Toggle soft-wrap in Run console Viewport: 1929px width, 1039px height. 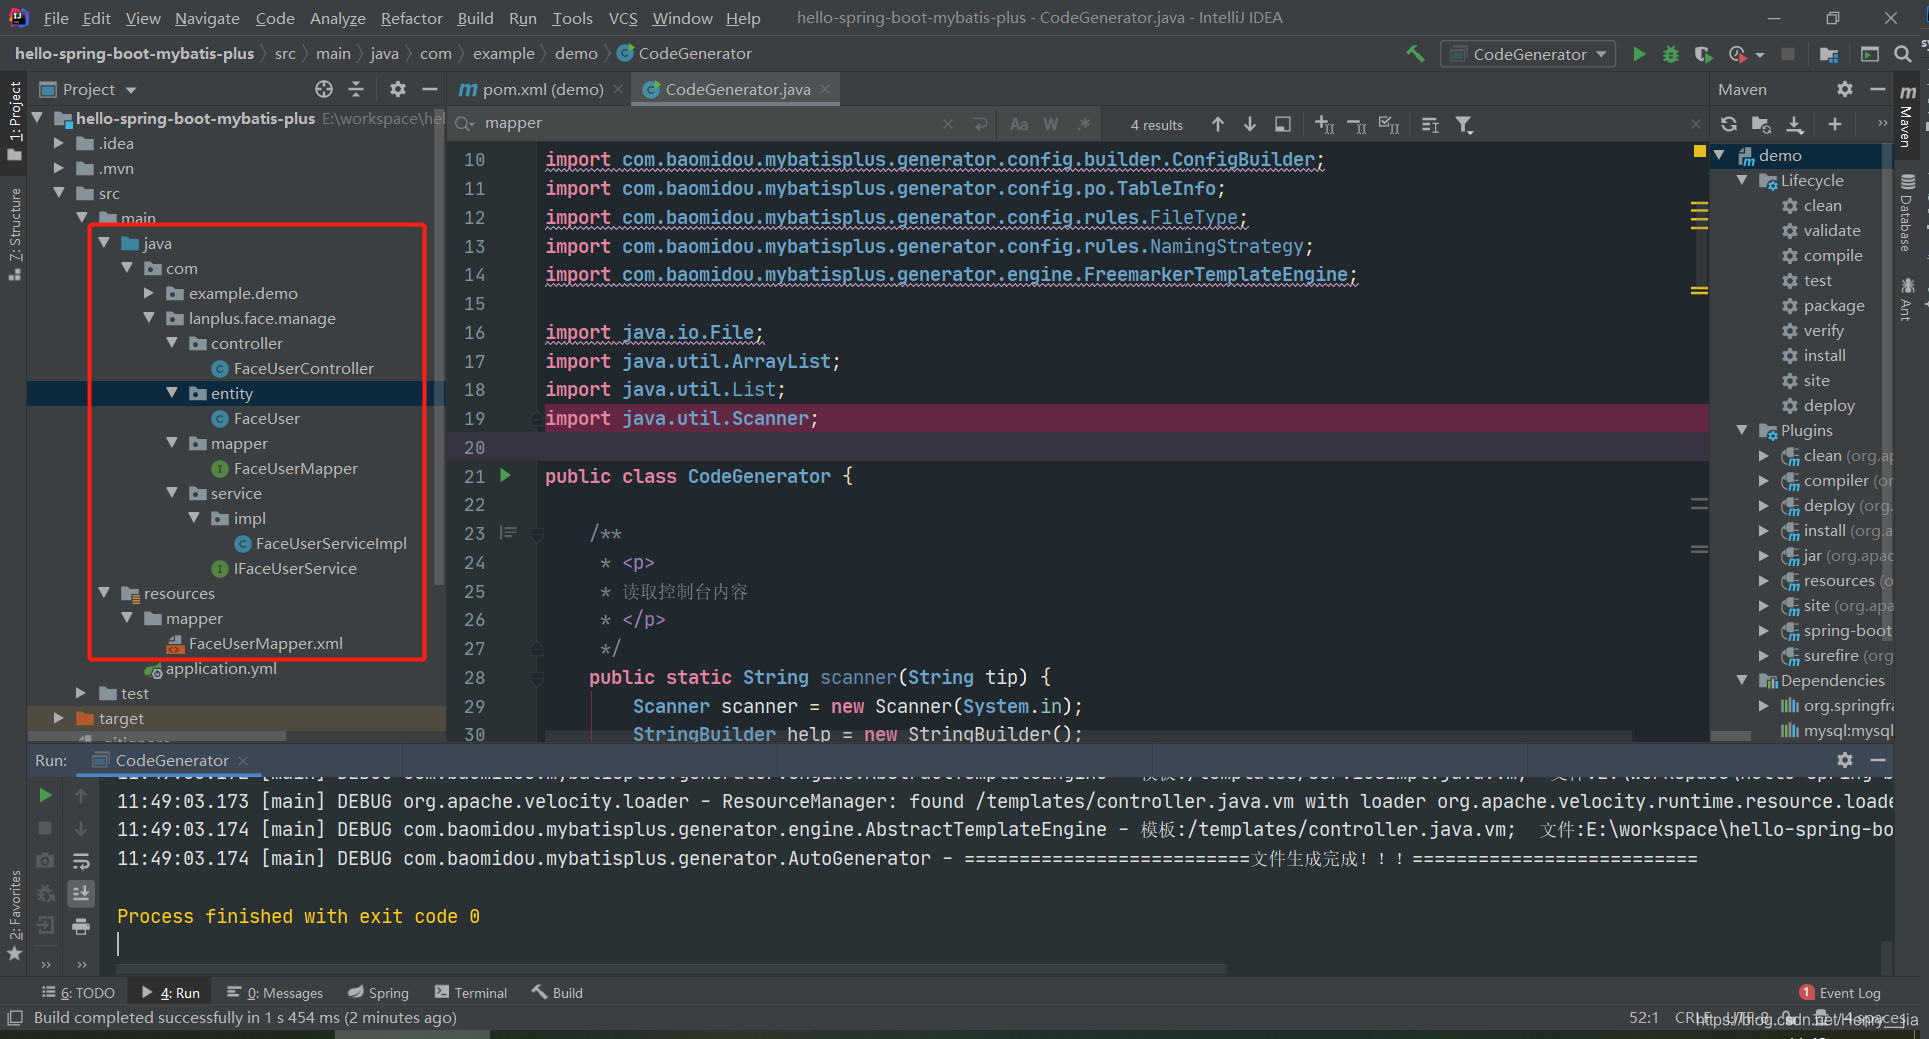pyautogui.click(x=81, y=861)
